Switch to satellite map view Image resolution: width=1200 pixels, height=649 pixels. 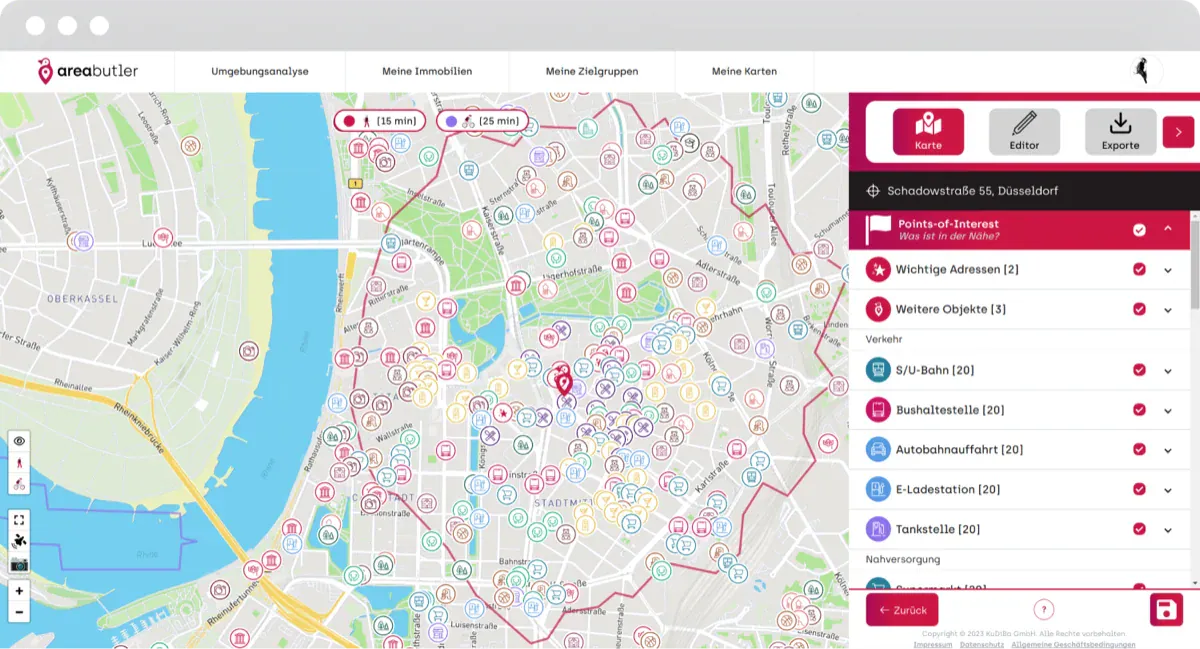pos(19,541)
